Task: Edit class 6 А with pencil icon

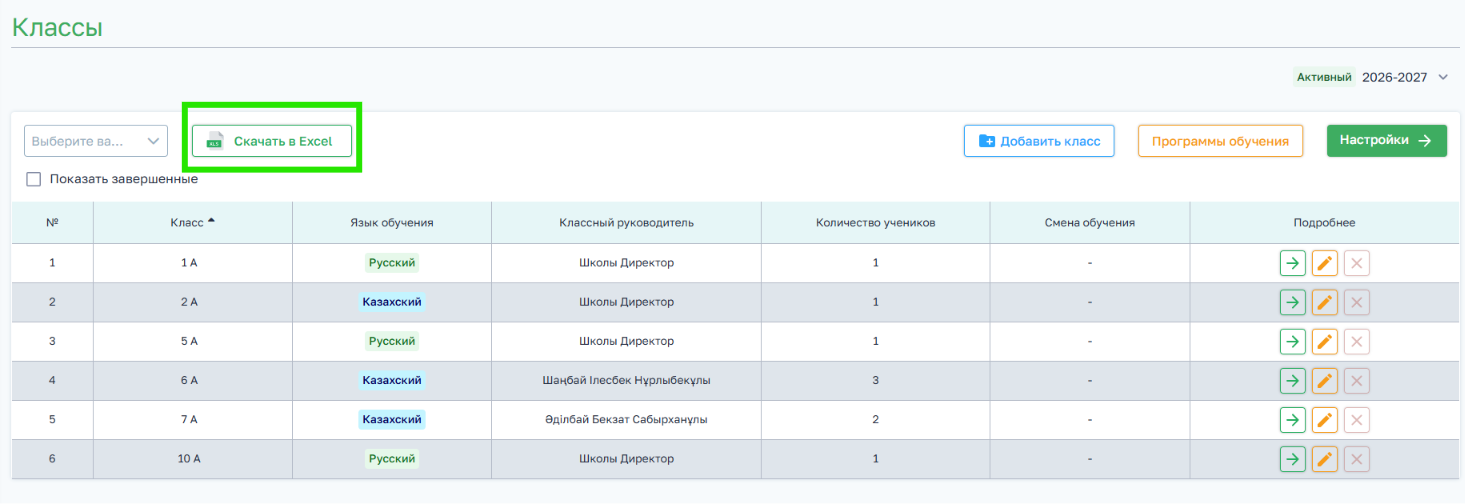Action: (1325, 380)
